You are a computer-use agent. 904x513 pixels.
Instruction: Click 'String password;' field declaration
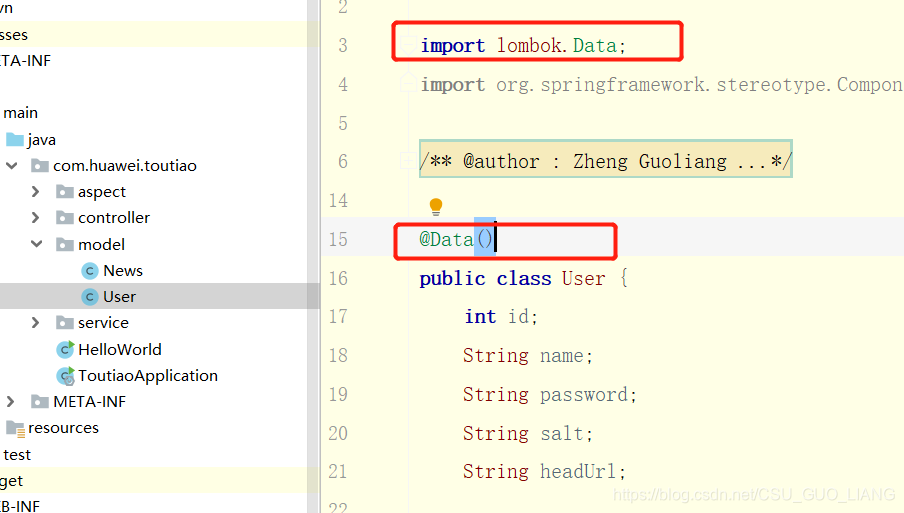(x=549, y=395)
